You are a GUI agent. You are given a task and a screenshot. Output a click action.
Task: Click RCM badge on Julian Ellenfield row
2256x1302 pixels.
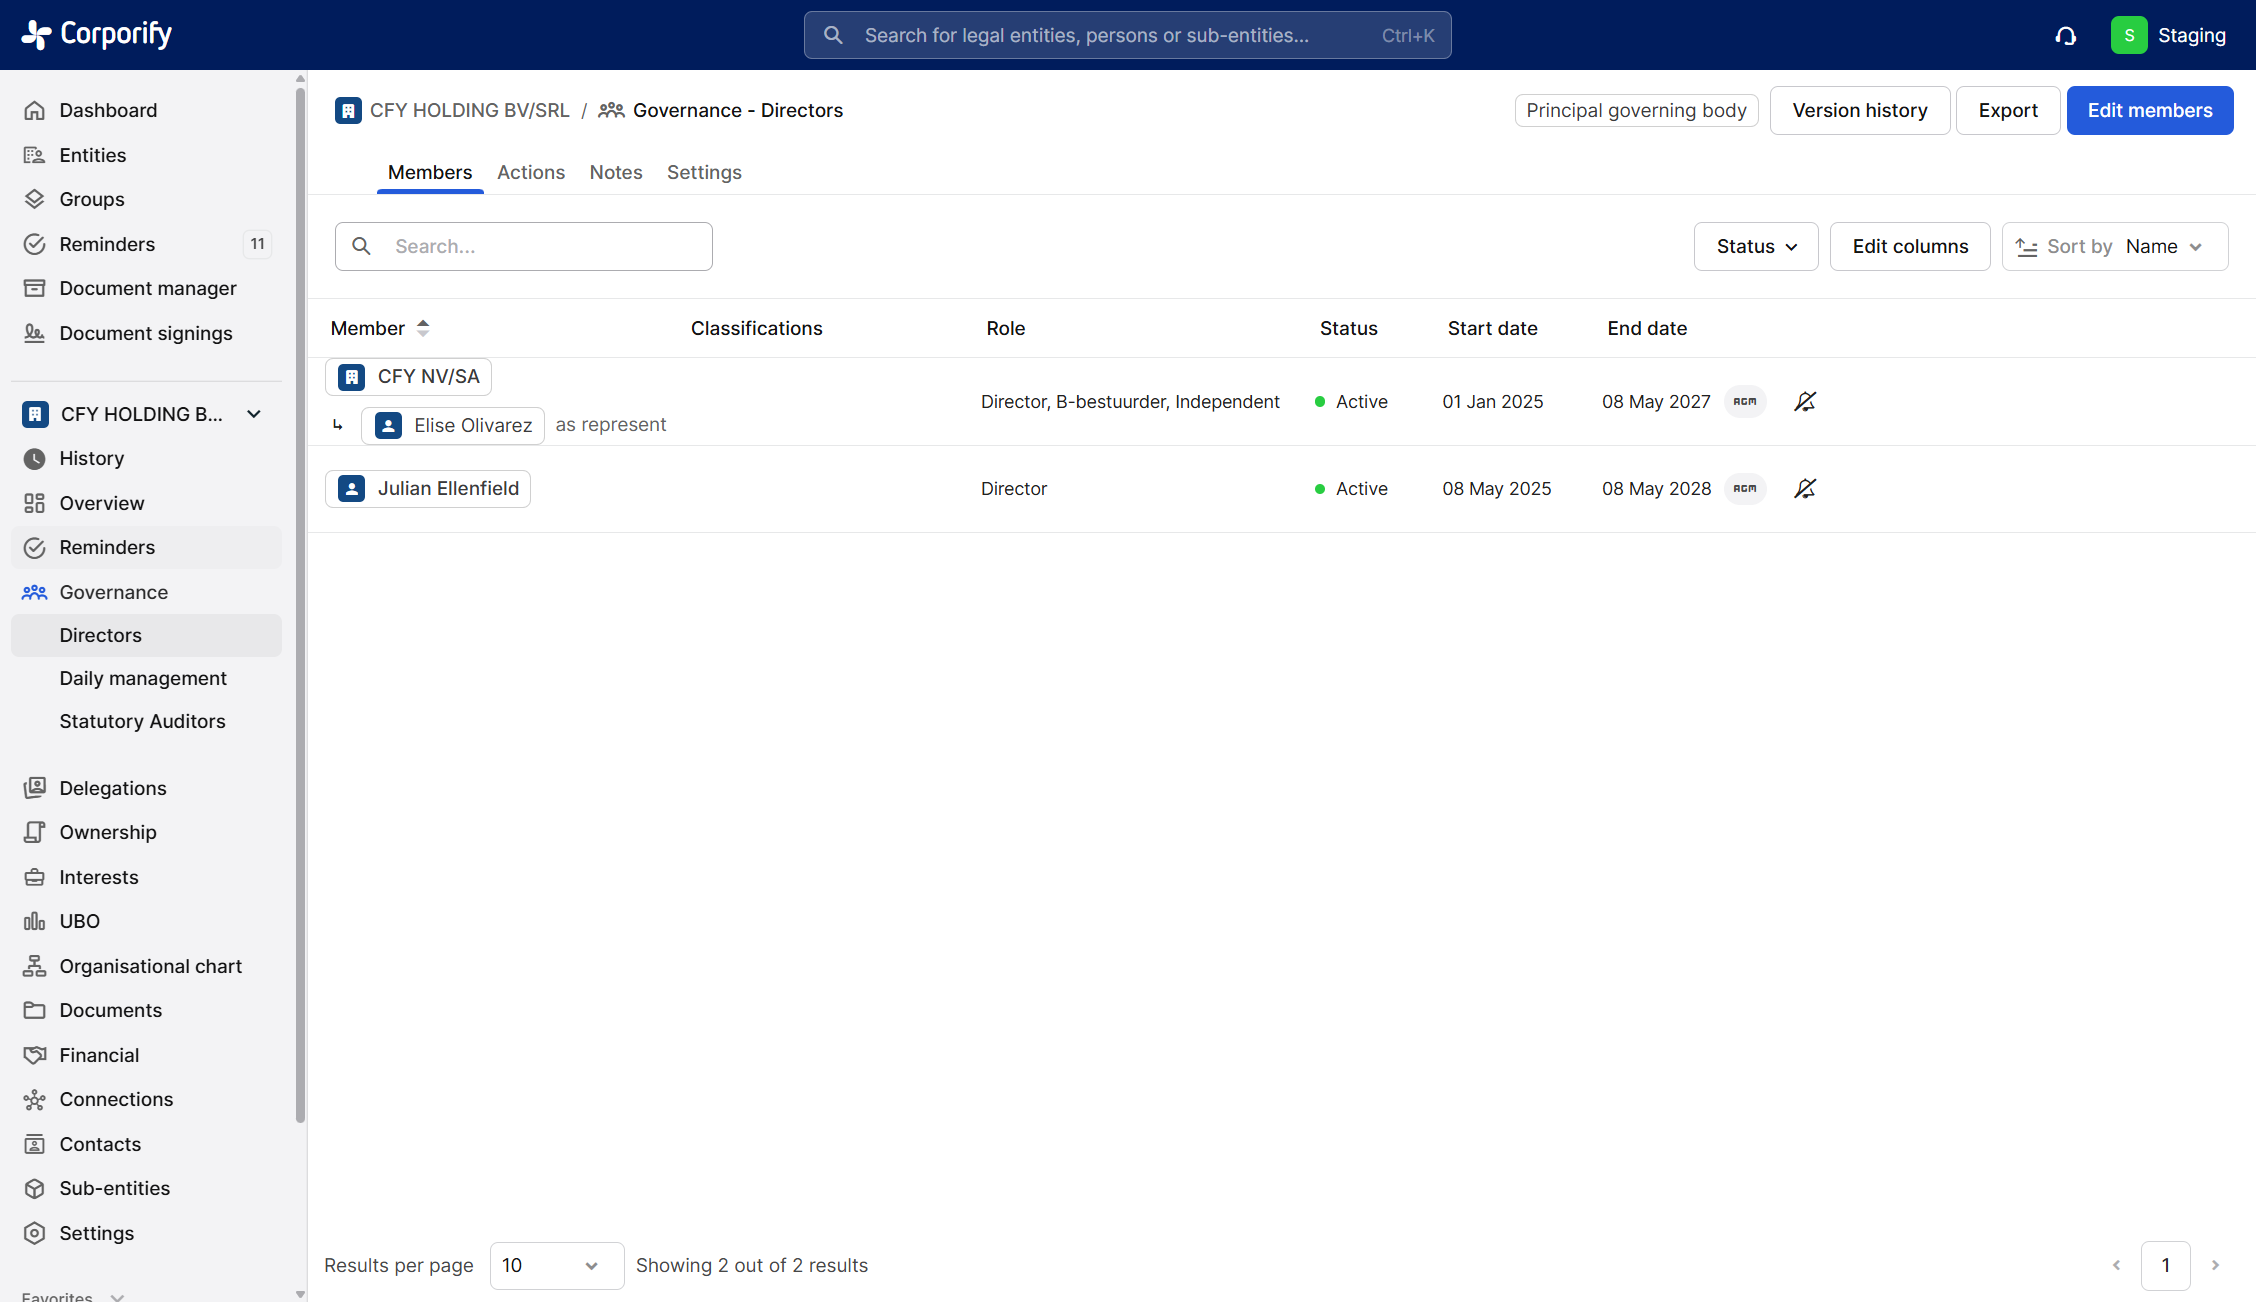(x=1745, y=489)
